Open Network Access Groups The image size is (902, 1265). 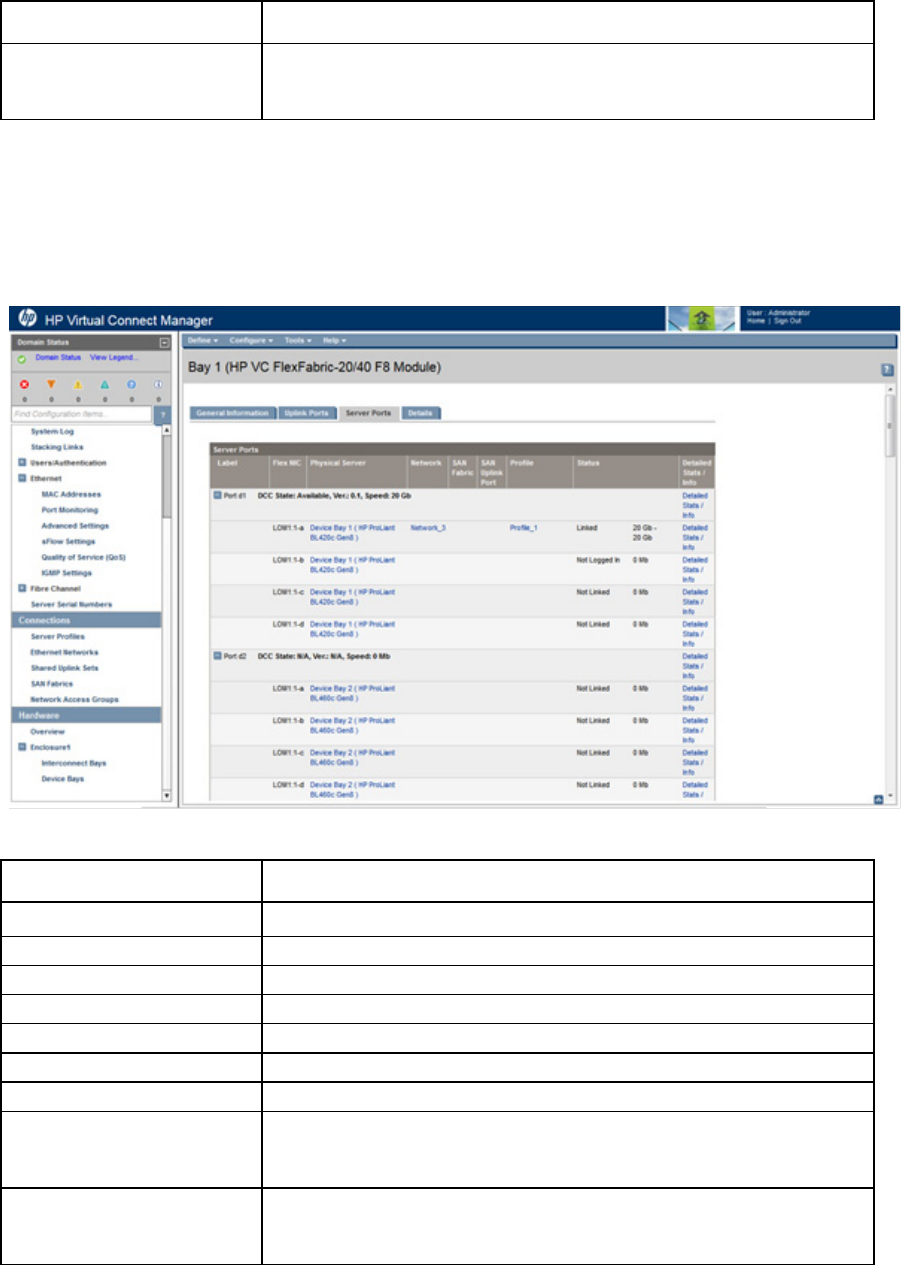click(75, 700)
